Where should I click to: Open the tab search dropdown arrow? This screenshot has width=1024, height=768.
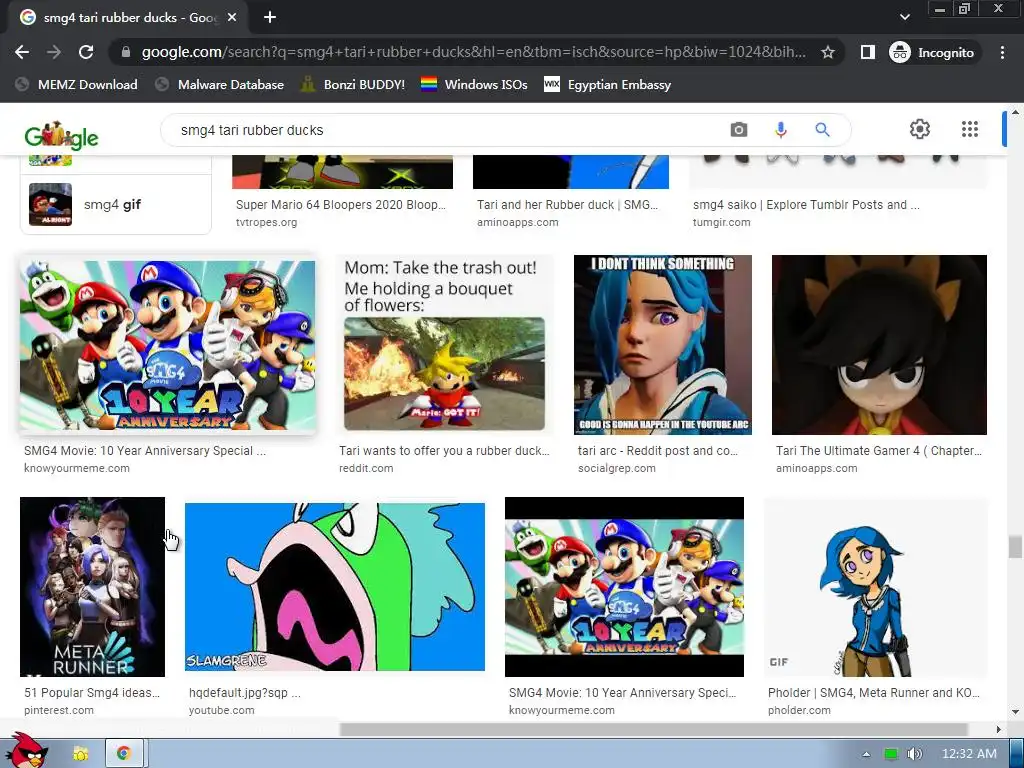(x=904, y=17)
